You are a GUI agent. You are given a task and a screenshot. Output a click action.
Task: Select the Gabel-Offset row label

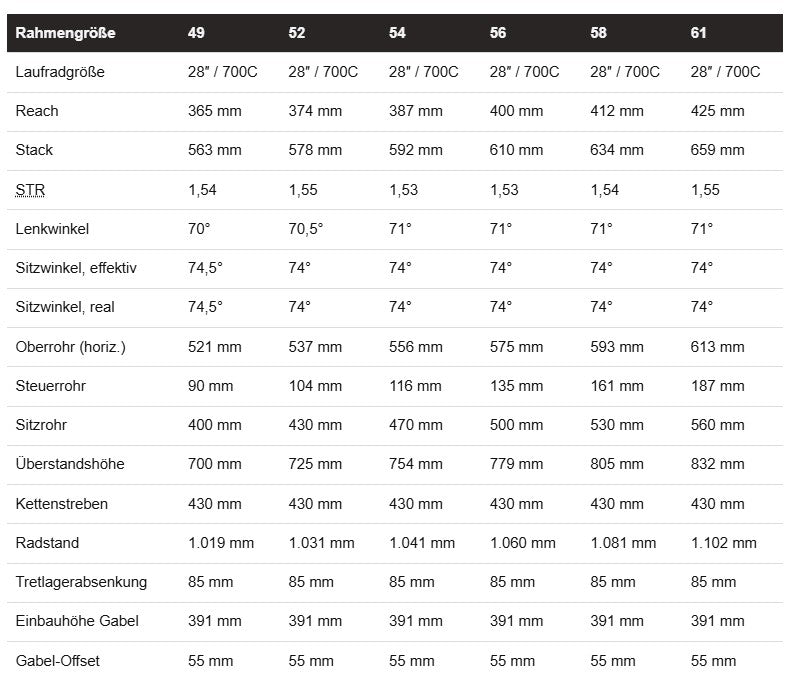(58, 661)
